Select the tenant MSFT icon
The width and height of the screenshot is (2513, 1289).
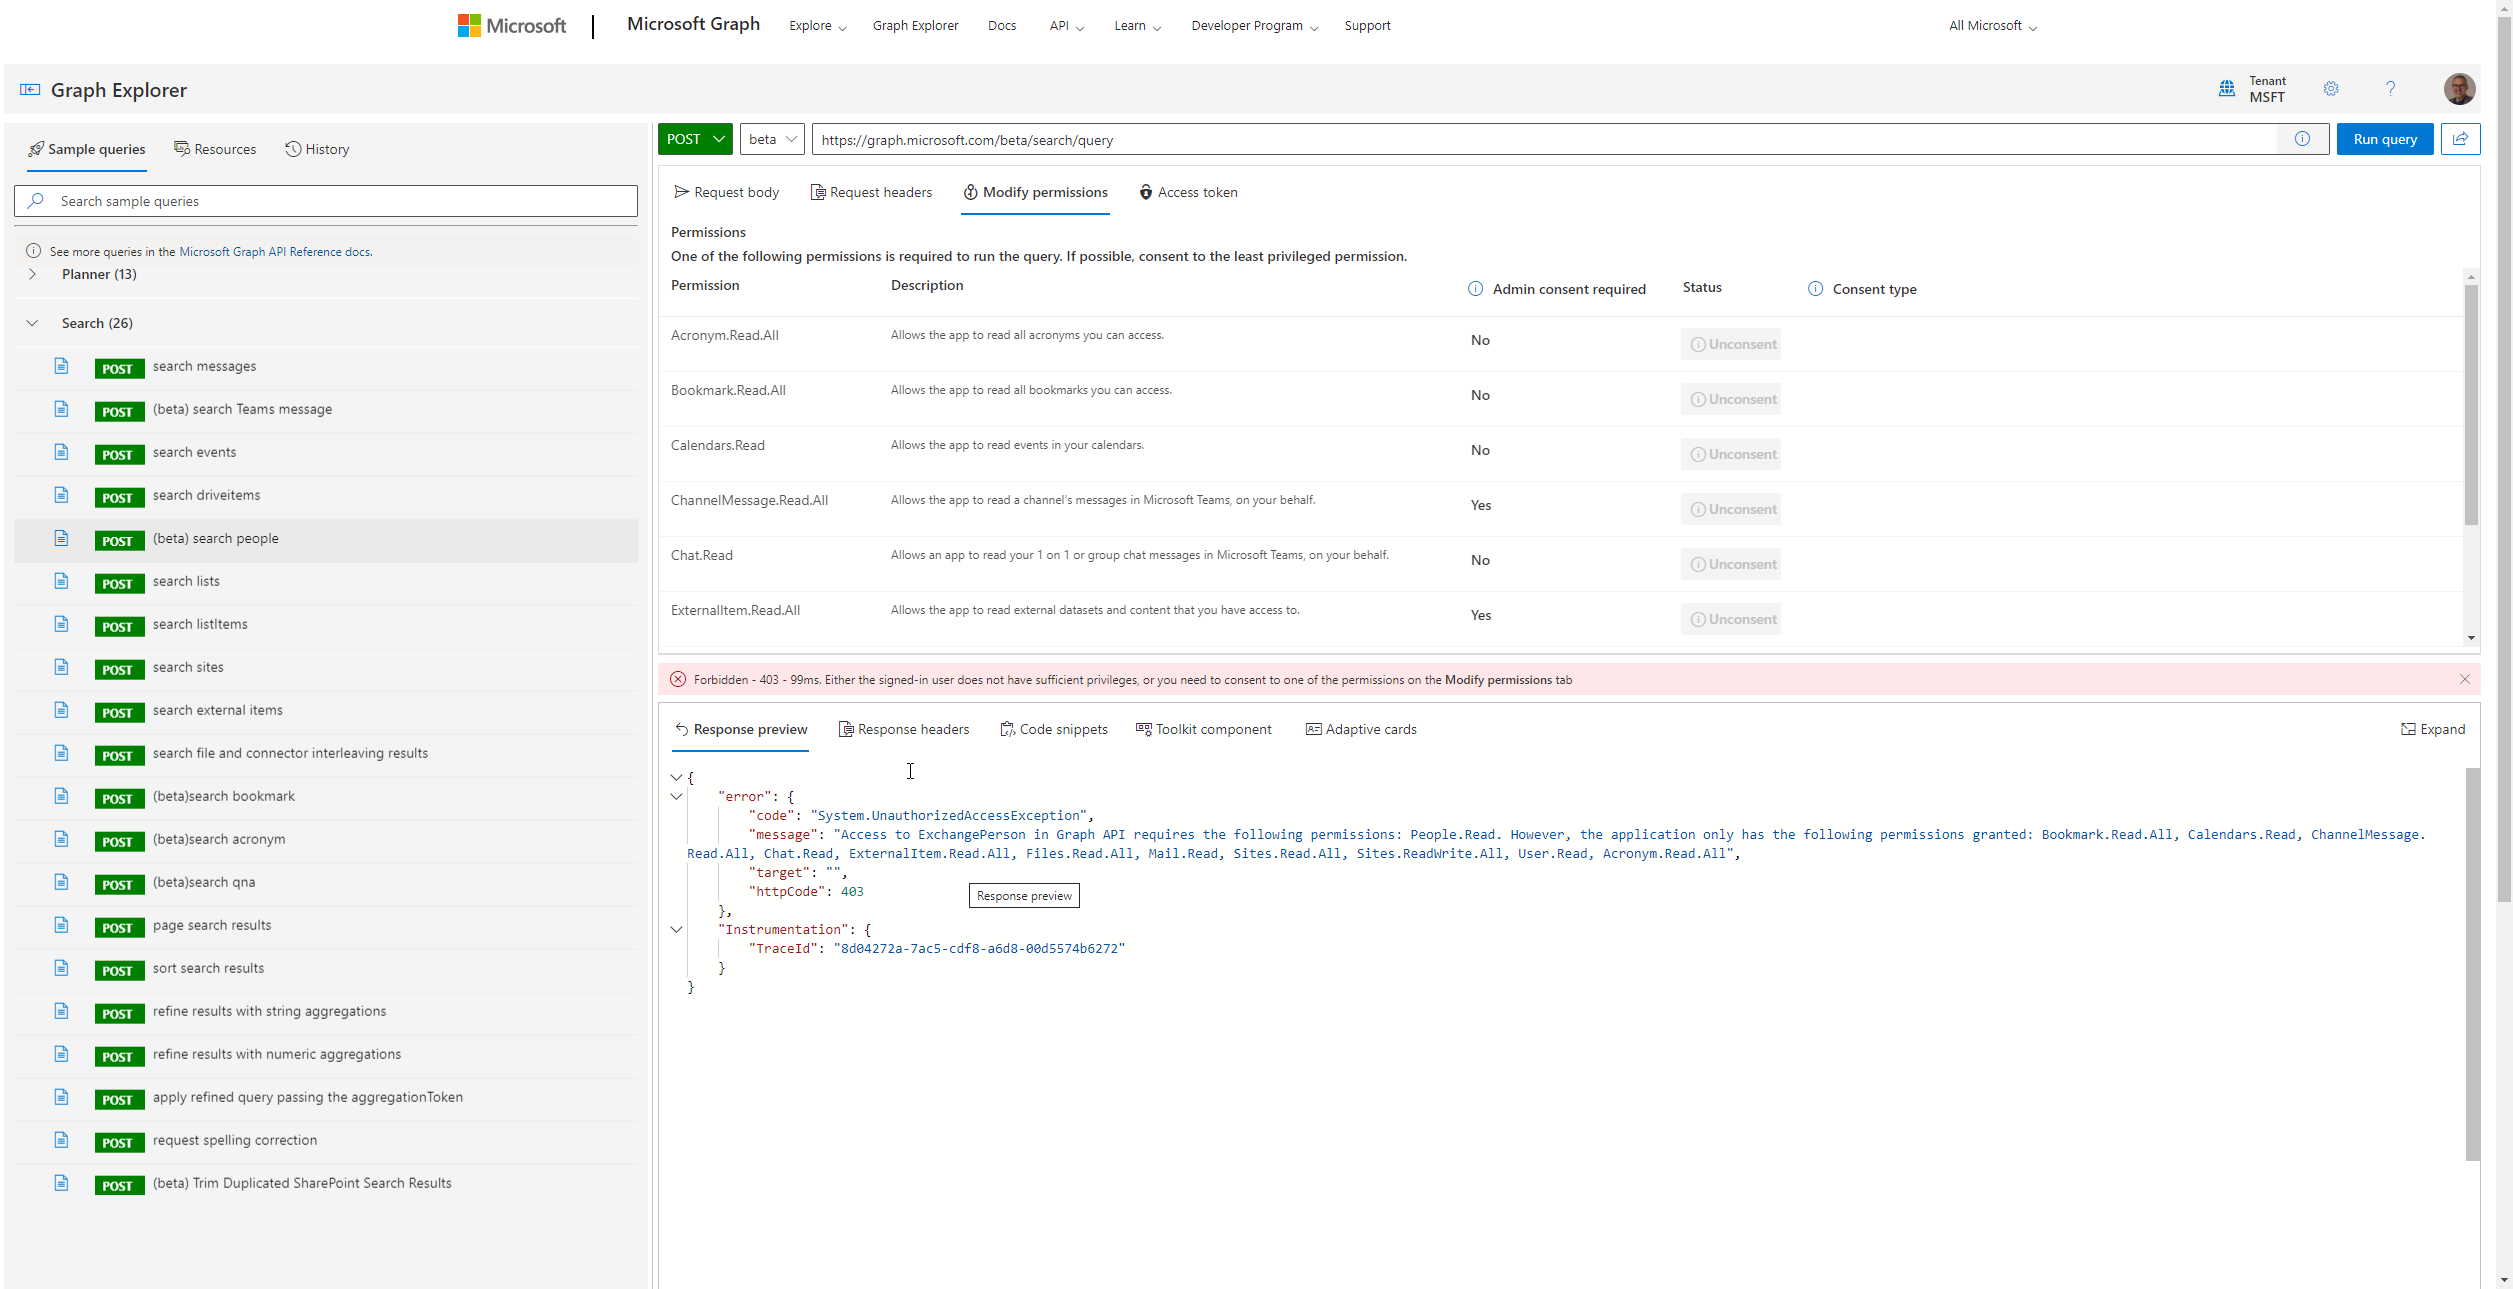[2226, 89]
